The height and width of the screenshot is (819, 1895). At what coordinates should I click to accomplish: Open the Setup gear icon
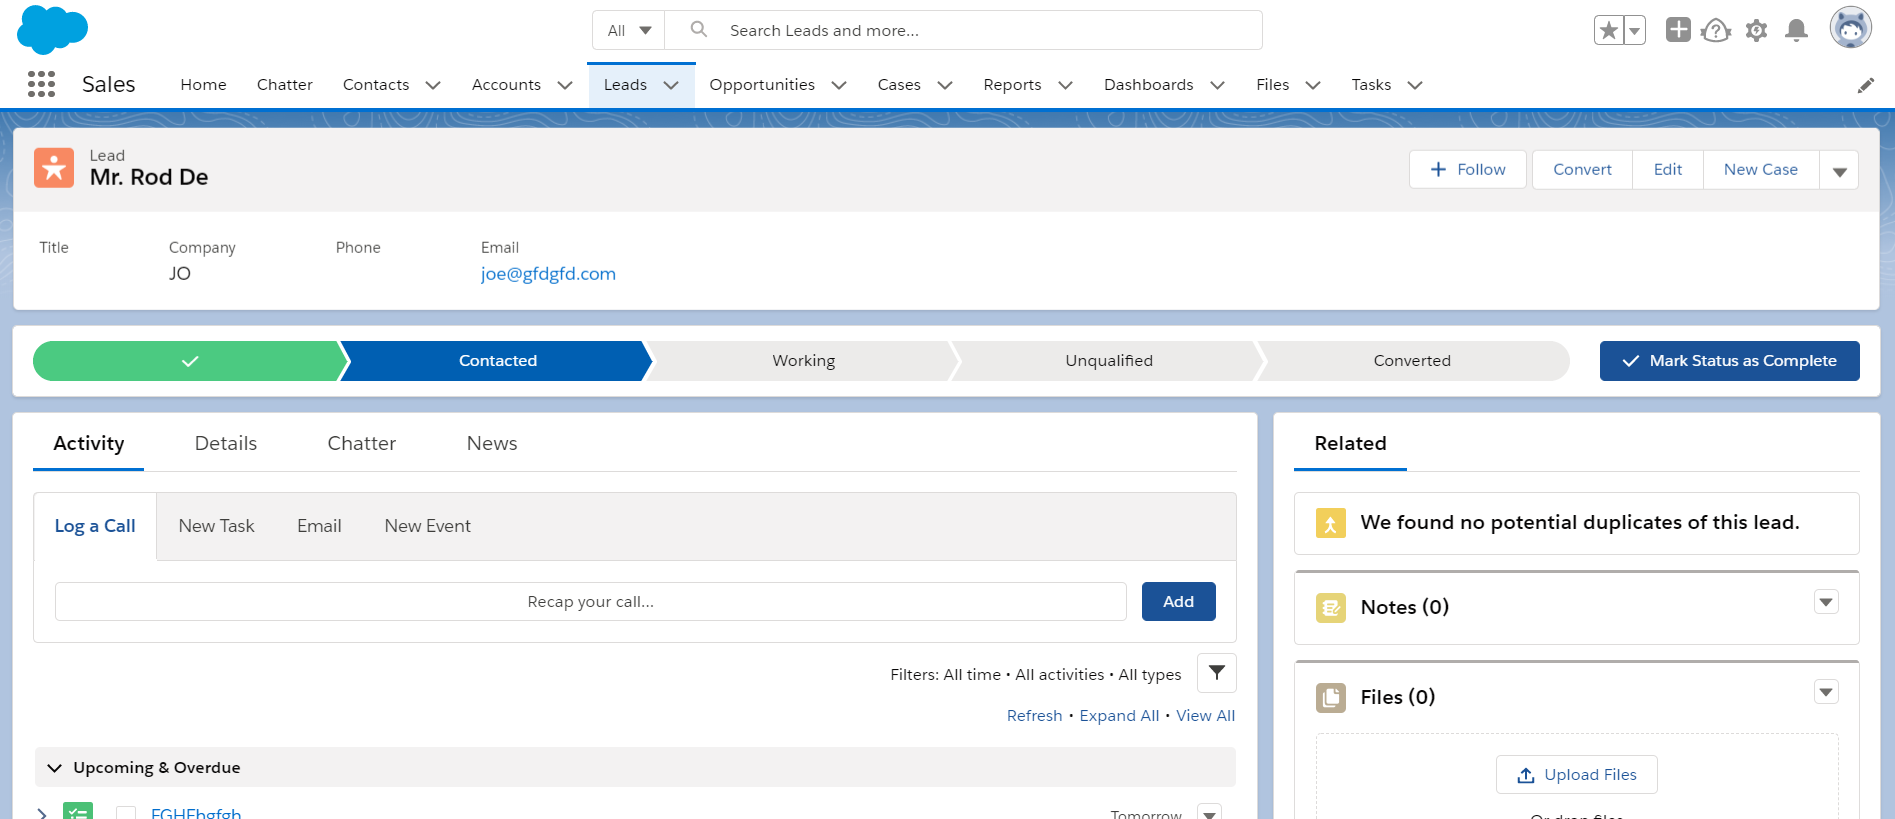[x=1756, y=31]
